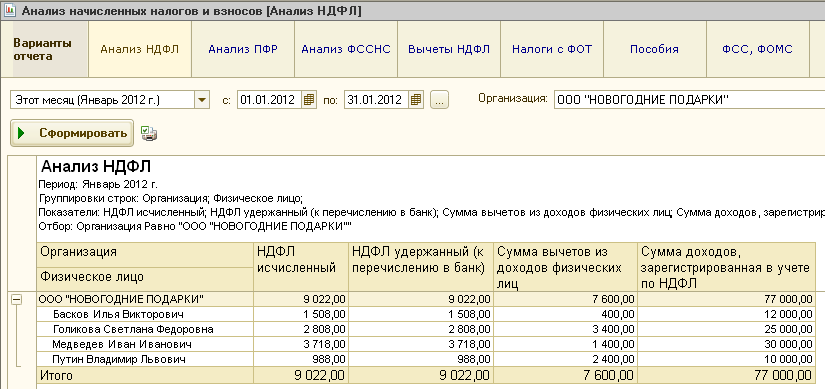The image size is (825, 389).
Task: Click the Период: Январь 2012 г. line
Action: click(x=98, y=185)
